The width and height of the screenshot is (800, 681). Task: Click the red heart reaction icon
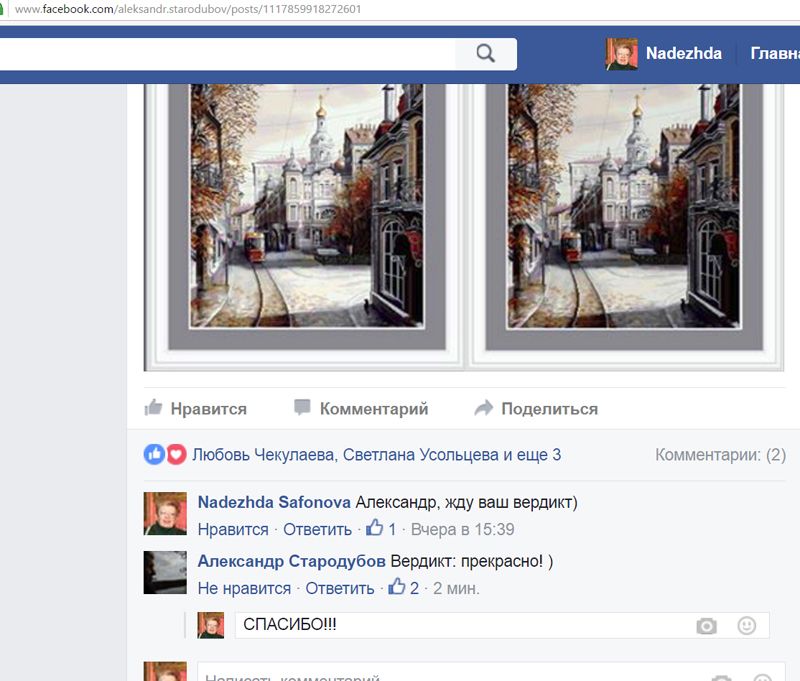click(176, 454)
